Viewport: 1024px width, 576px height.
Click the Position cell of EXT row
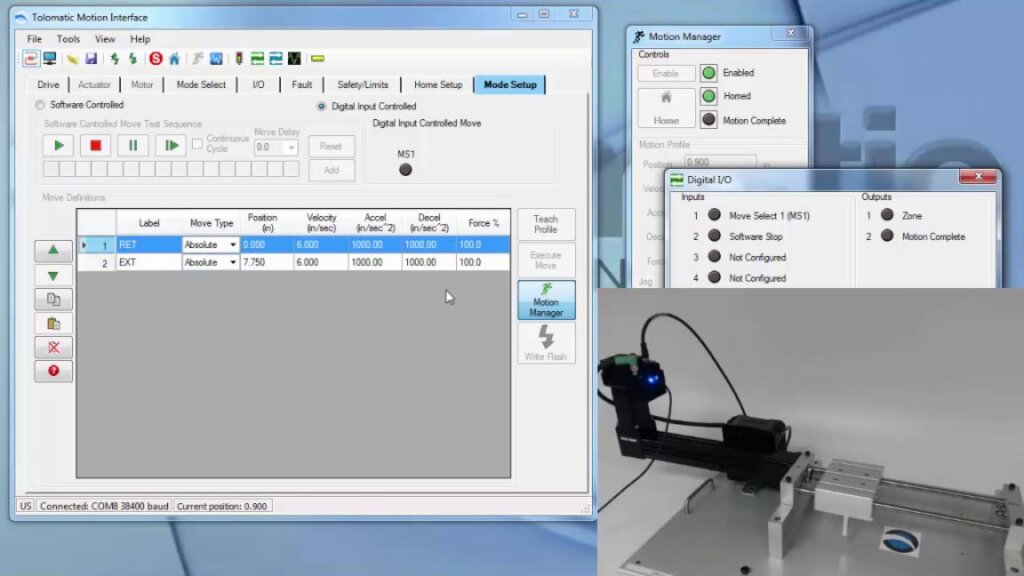[266, 263]
